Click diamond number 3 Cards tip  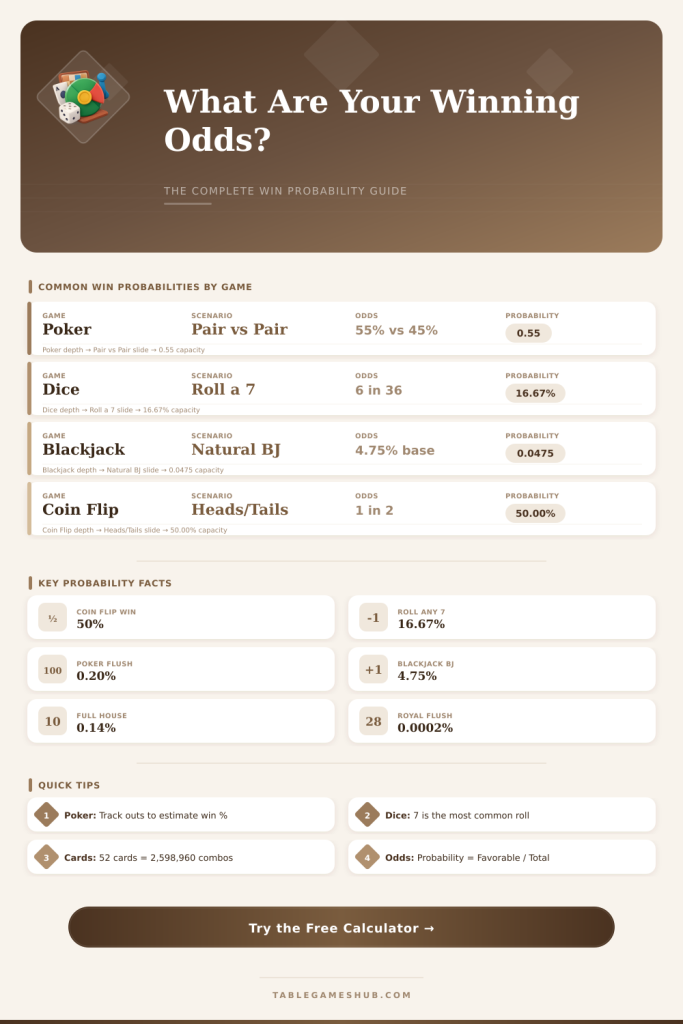coord(46,857)
